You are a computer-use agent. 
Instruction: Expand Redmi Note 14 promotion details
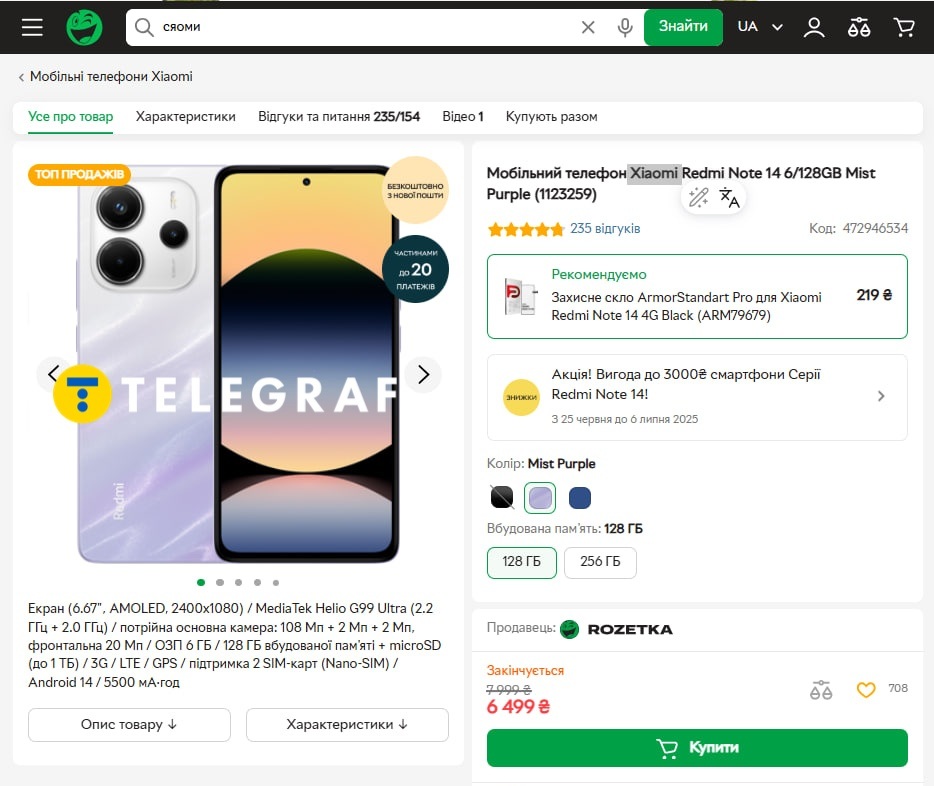(x=881, y=396)
